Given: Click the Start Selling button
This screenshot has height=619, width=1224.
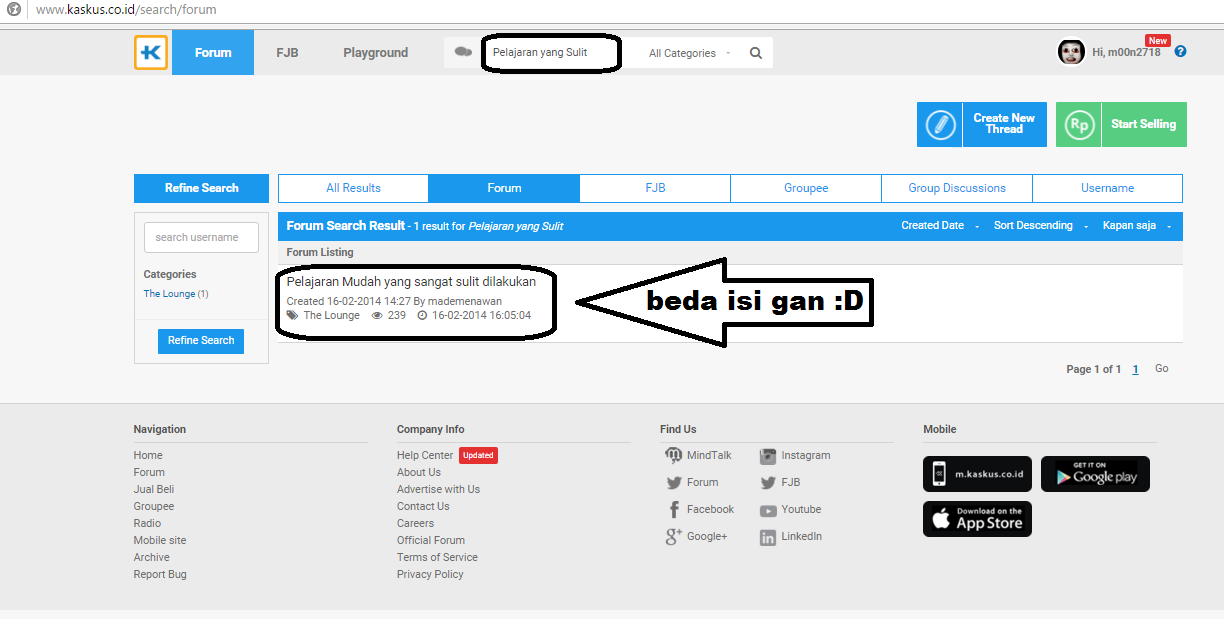Looking at the screenshot, I should (1121, 124).
